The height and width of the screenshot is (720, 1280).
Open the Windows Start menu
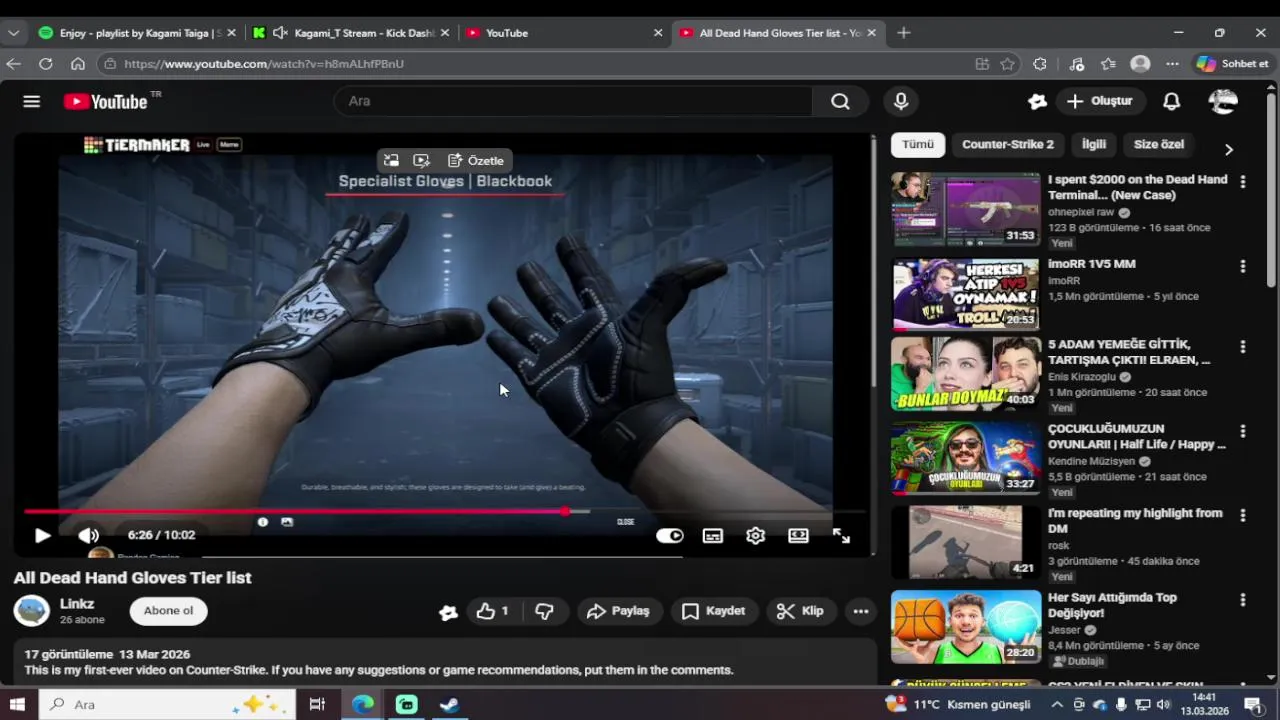click(17, 704)
